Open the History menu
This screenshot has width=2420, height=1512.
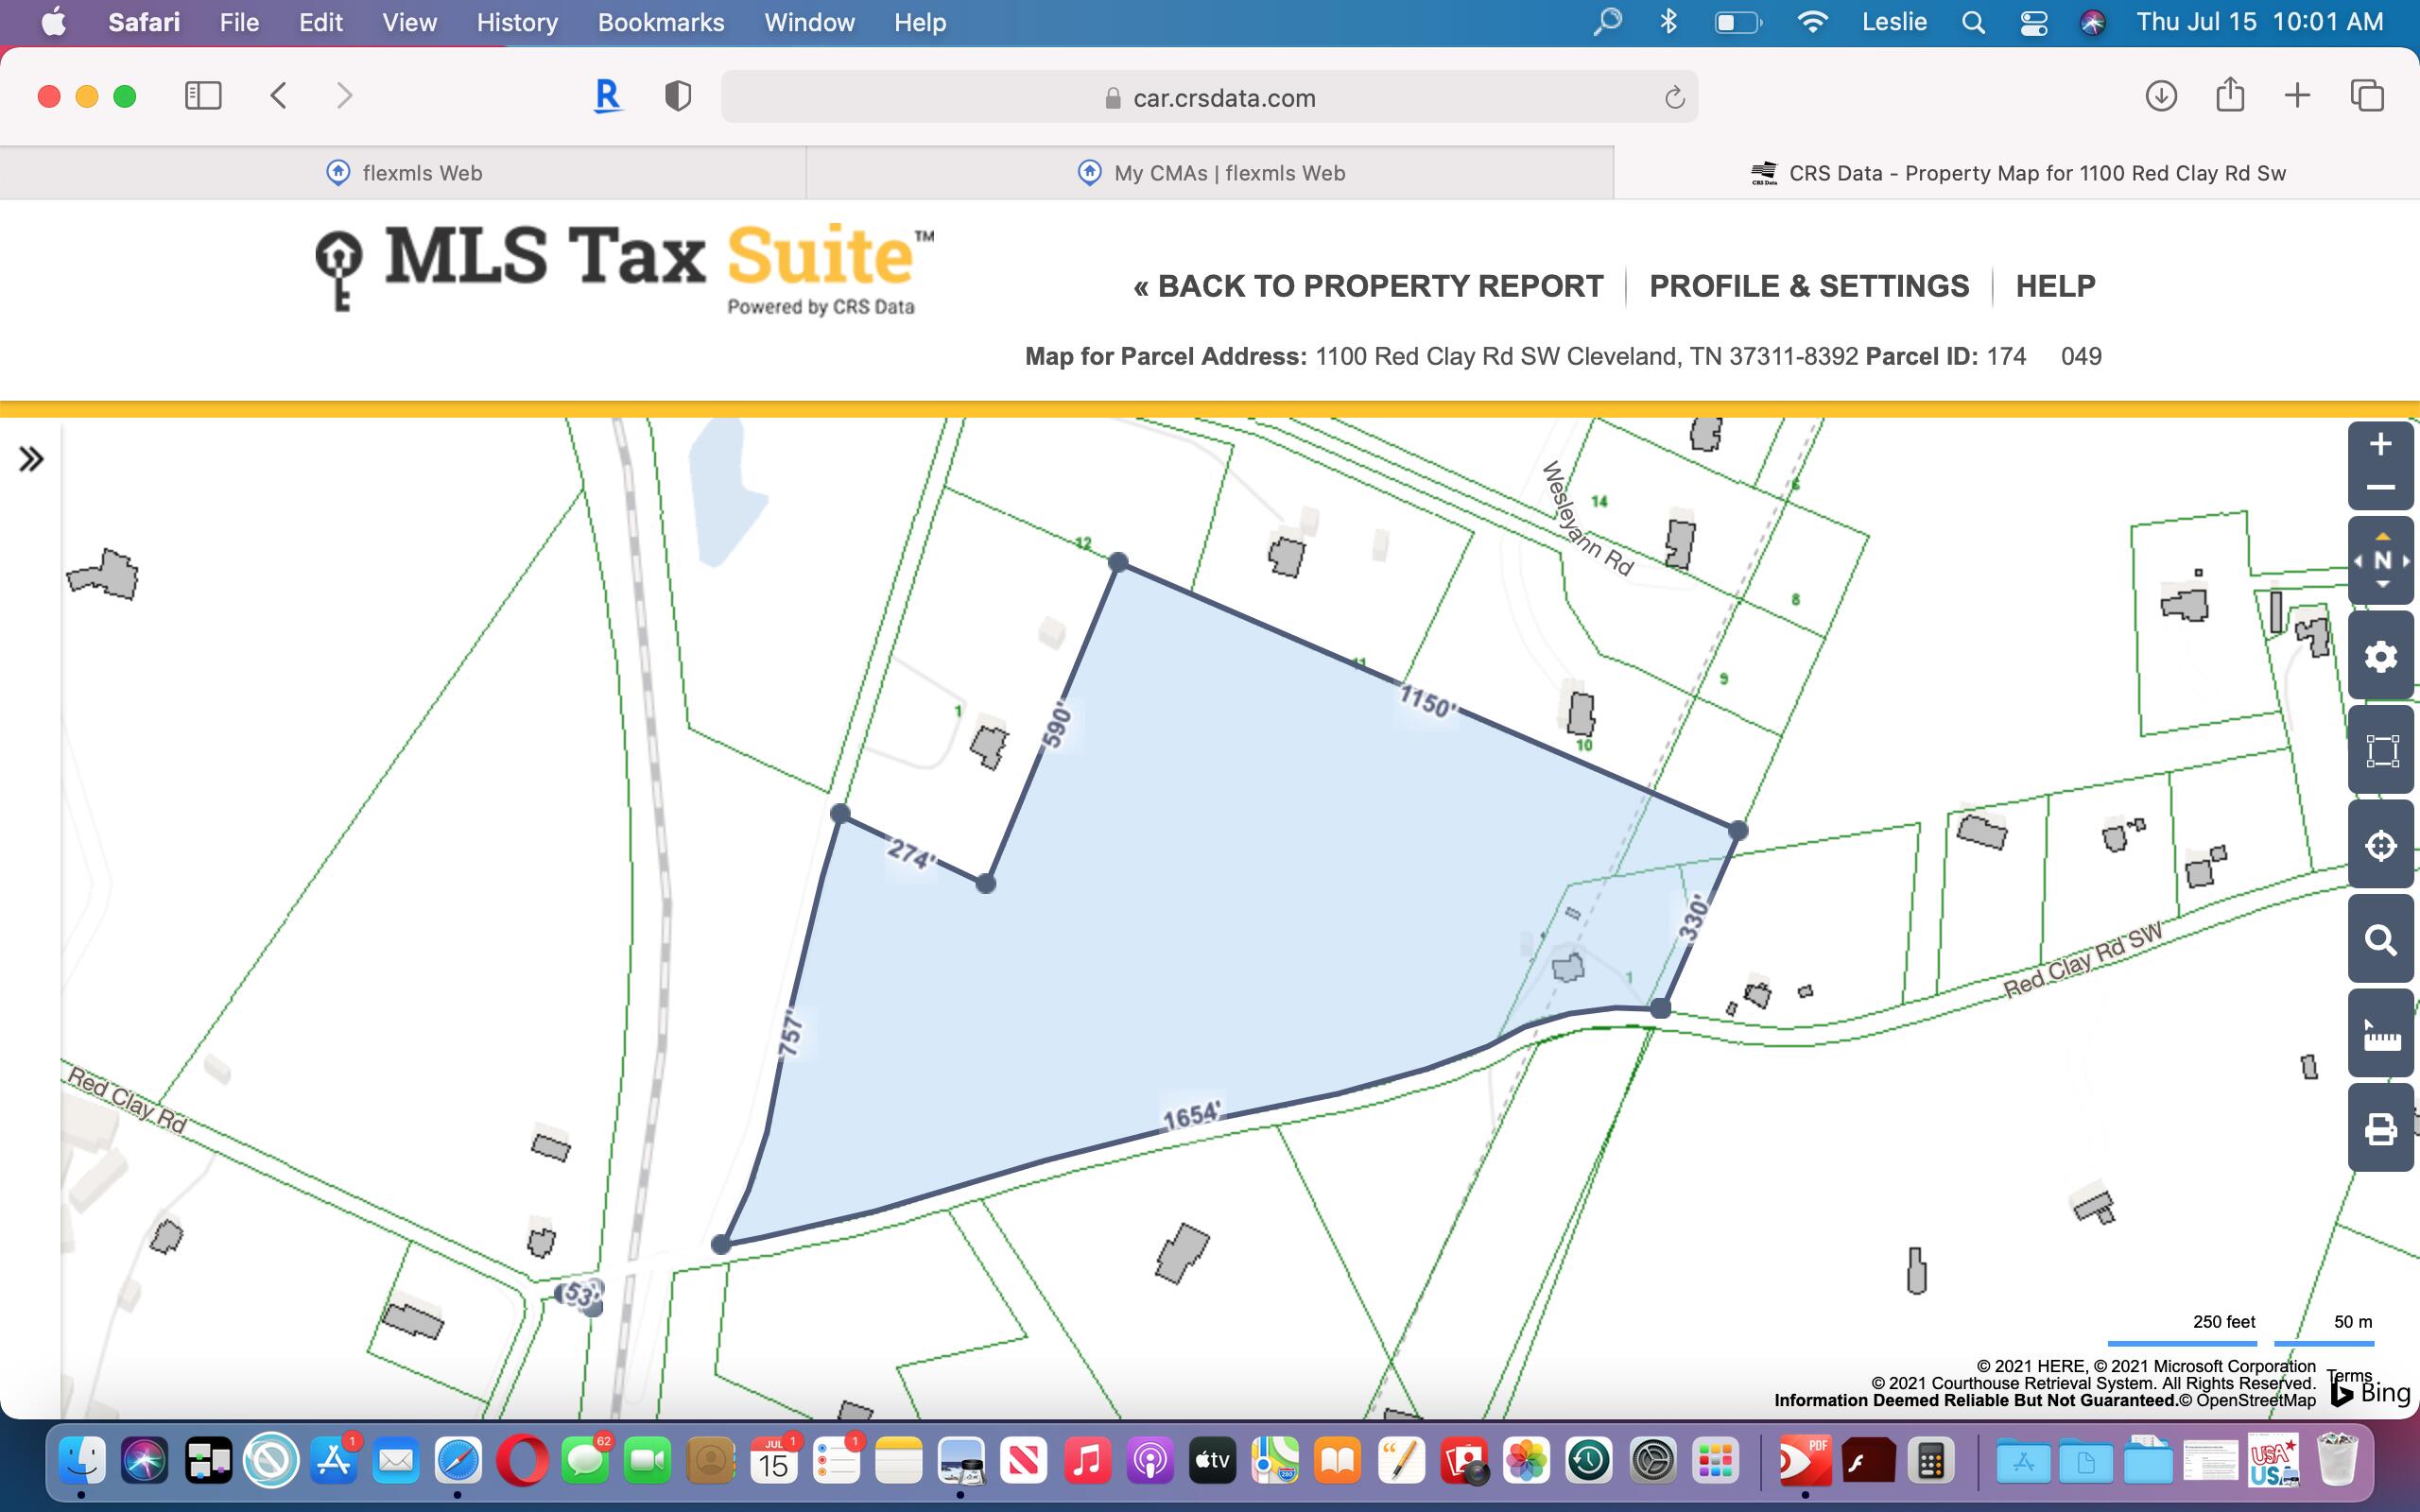517,22
